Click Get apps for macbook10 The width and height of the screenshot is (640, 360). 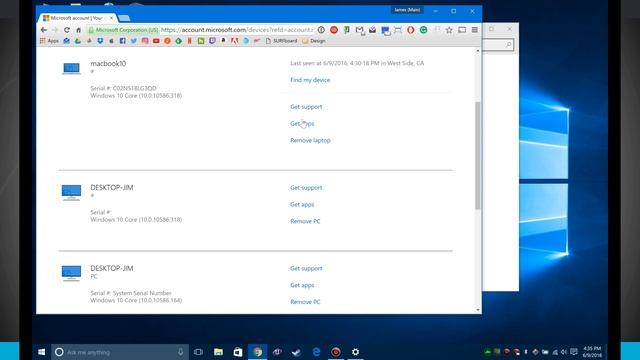[x=302, y=123]
